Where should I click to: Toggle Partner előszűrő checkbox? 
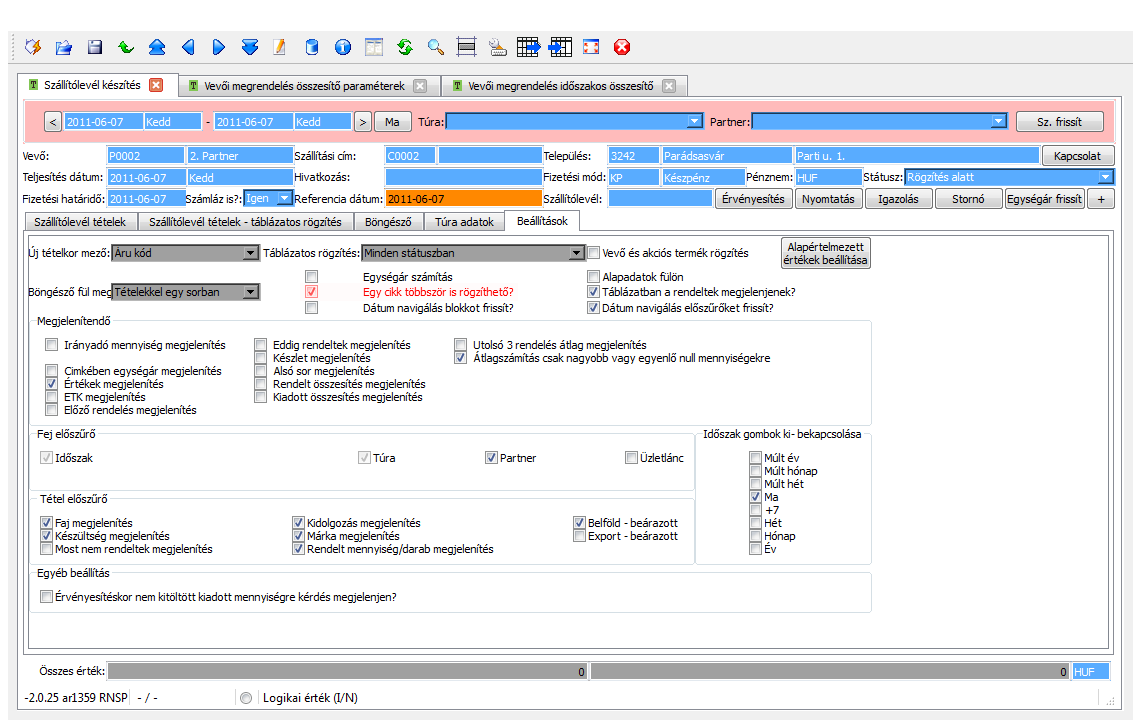click(x=491, y=458)
